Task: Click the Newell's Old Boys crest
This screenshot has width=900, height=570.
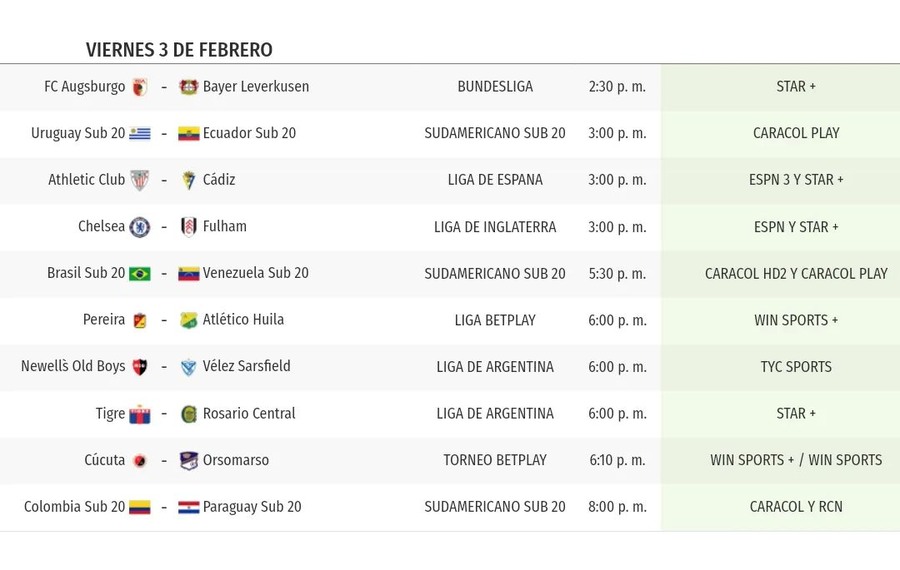Action: pyautogui.click(x=139, y=367)
